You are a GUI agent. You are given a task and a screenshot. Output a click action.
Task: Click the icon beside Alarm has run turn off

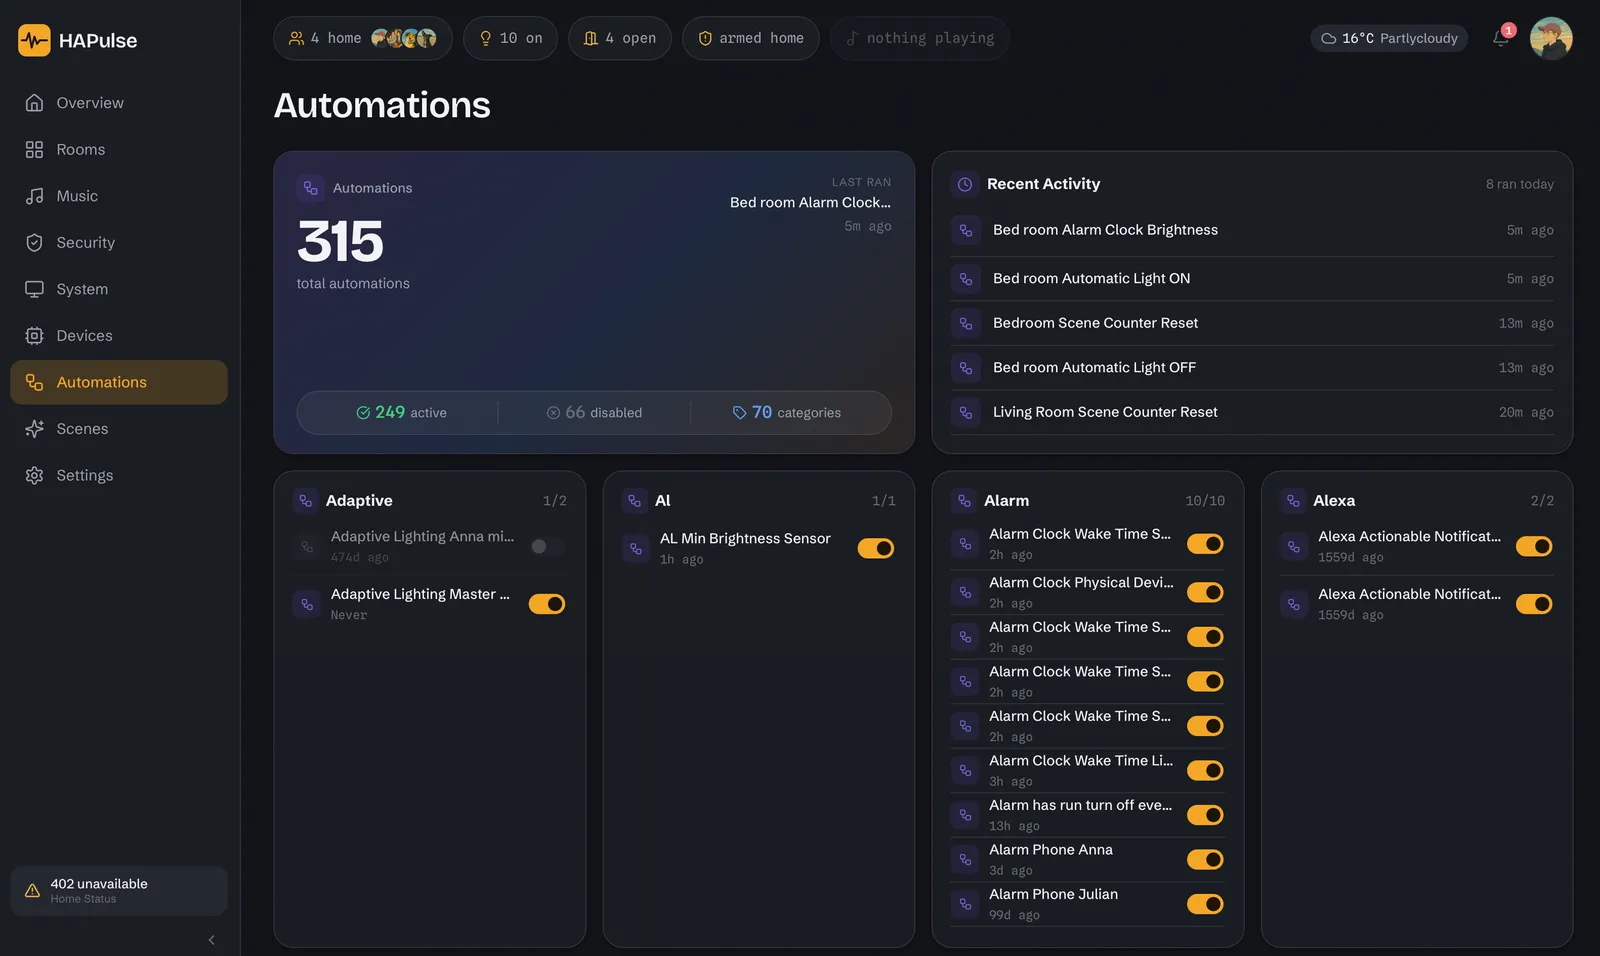(x=965, y=815)
